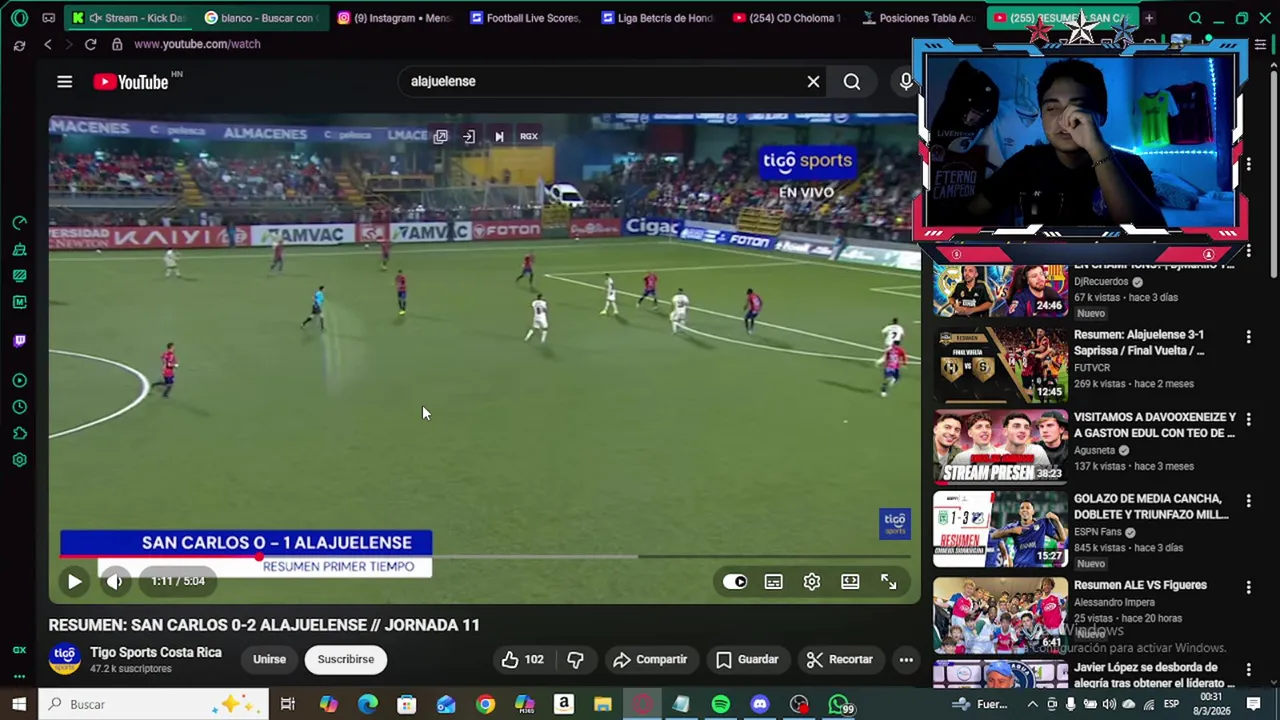Click the YouTube search magnifier button
Image resolution: width=1280 pixels, height=720 pixels.
(852, 82)
